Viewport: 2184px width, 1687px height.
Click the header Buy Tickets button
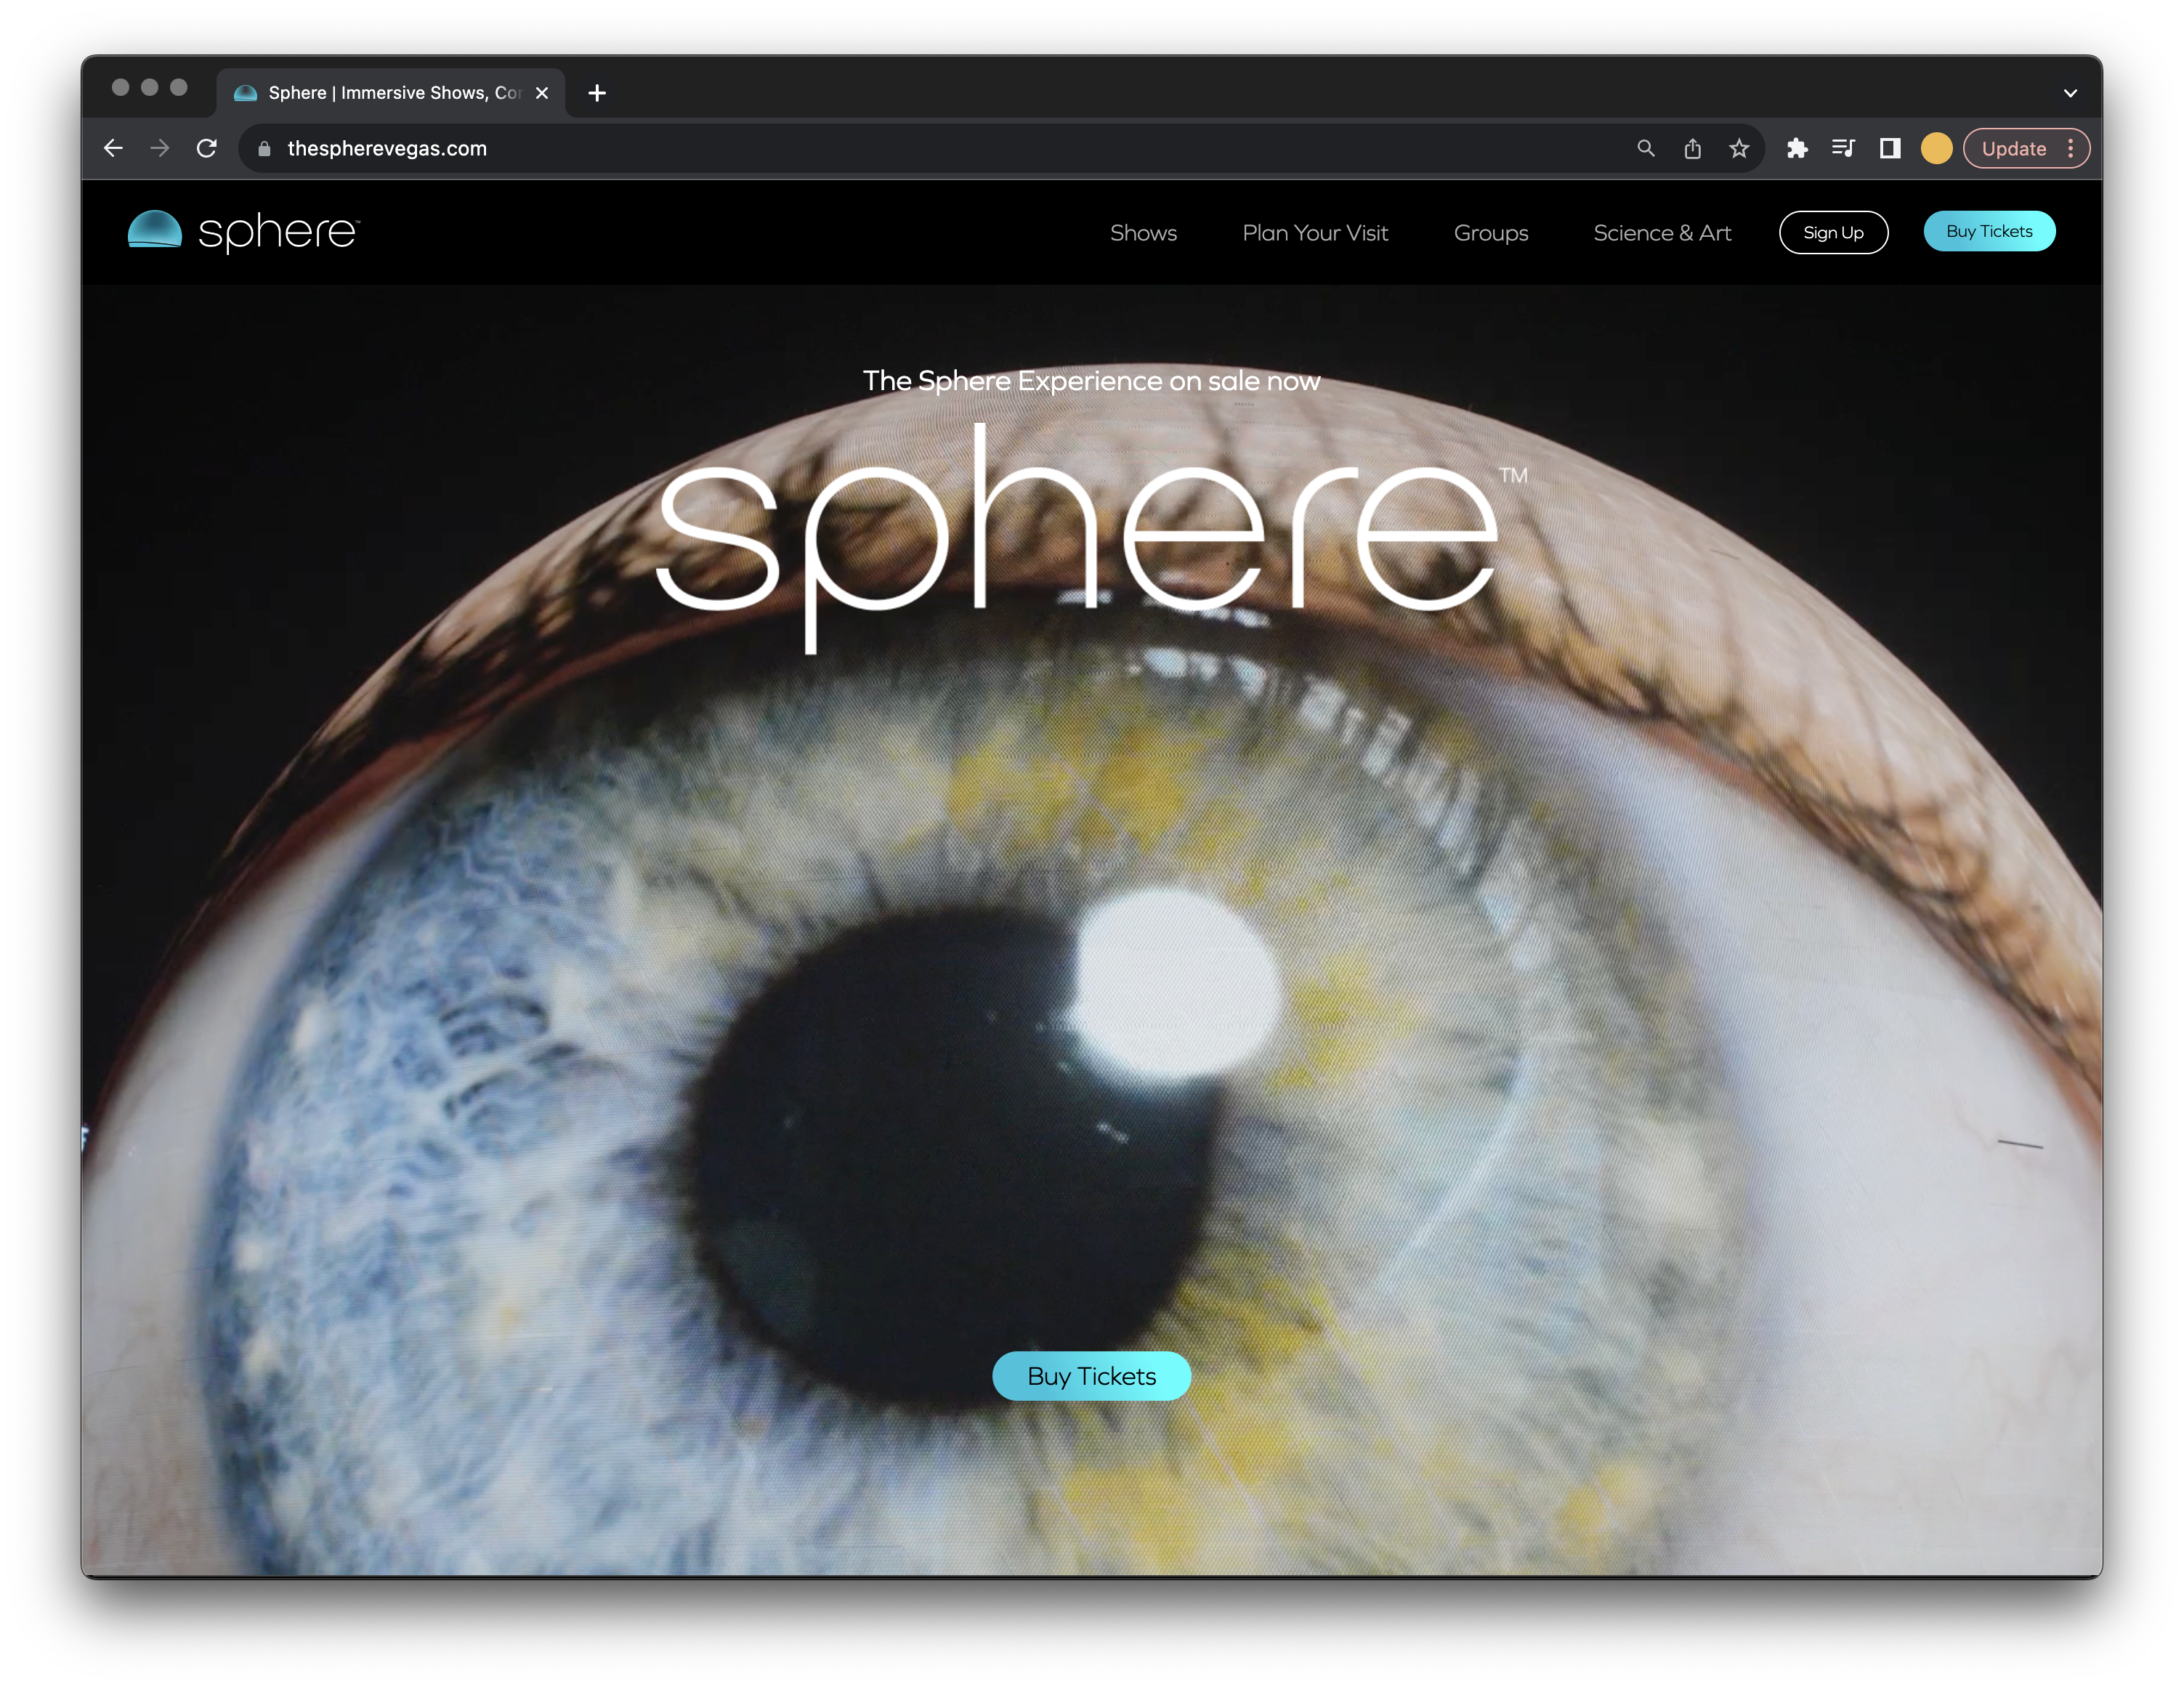[x=1988, y=231]
